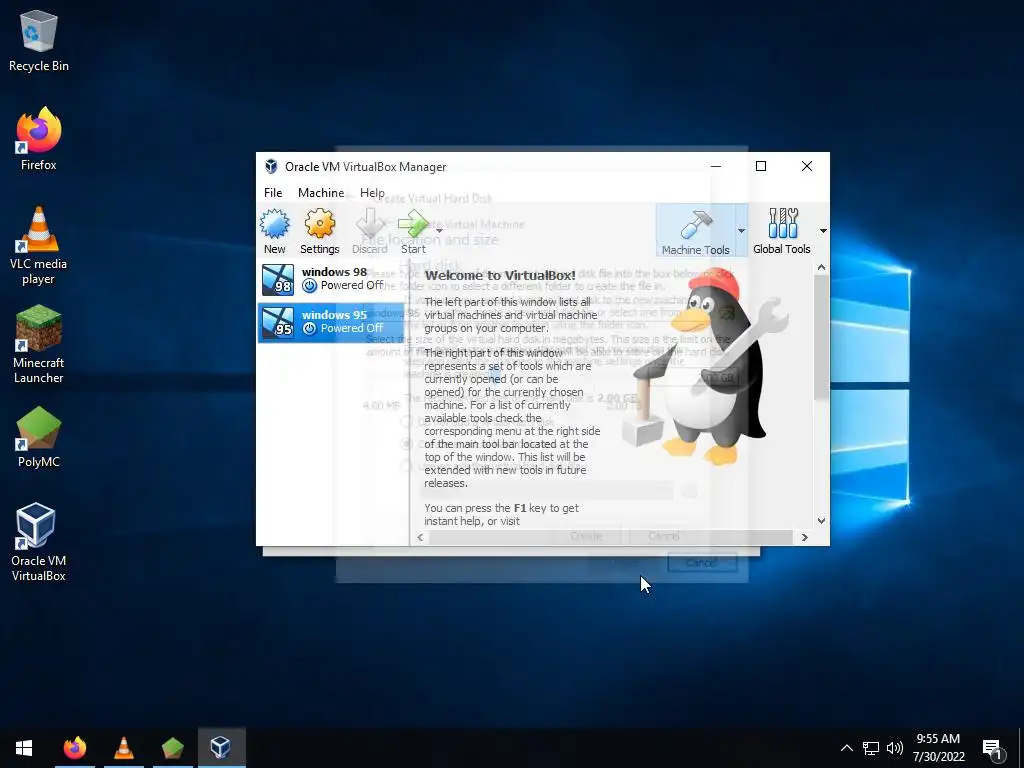Click the horizontal scroll right arrow

(805, 537)
